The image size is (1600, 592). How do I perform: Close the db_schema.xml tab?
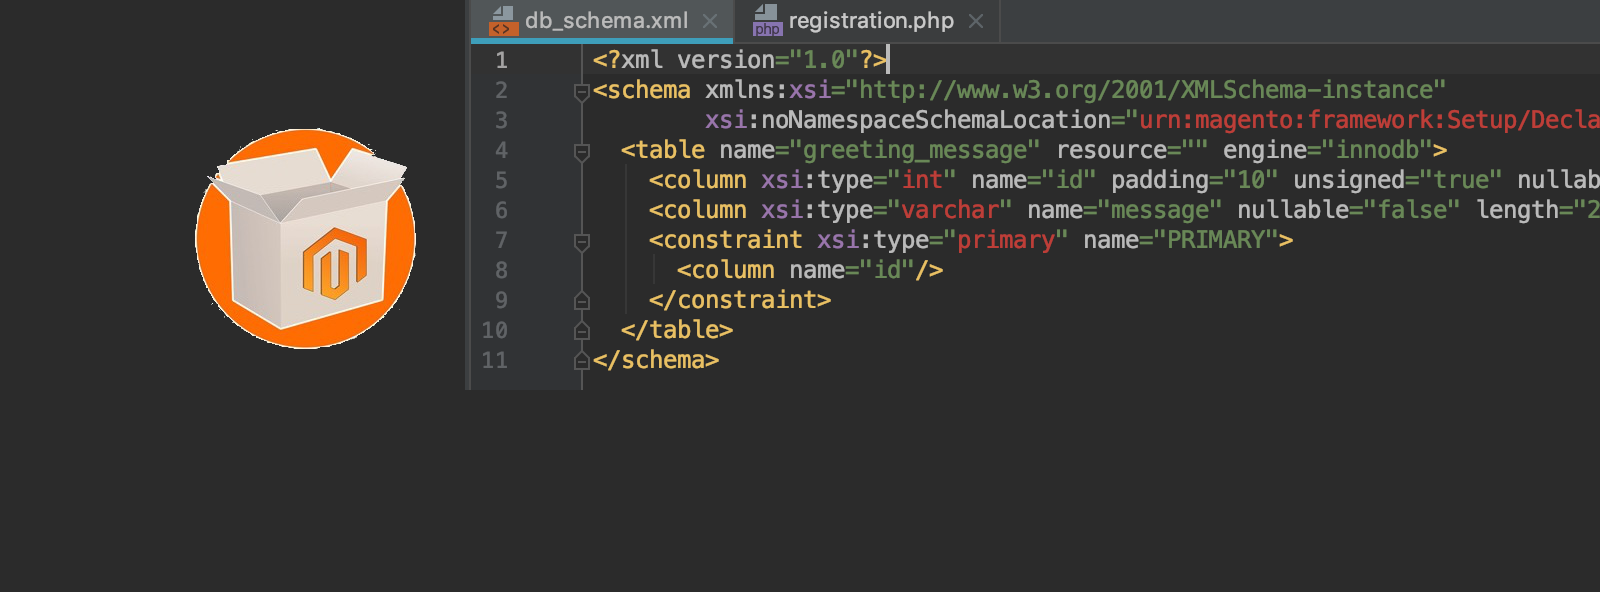(710, 21)
